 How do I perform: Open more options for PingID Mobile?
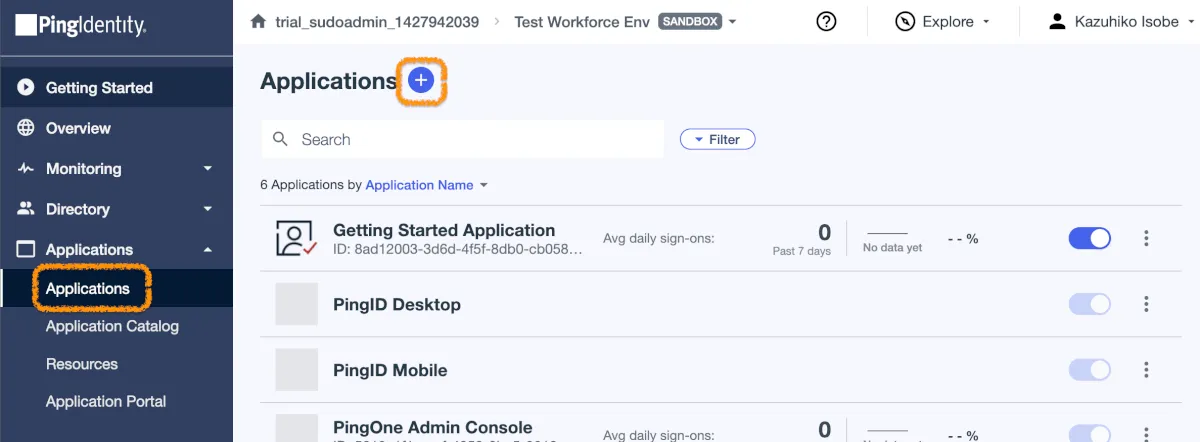click(1146, 370)
